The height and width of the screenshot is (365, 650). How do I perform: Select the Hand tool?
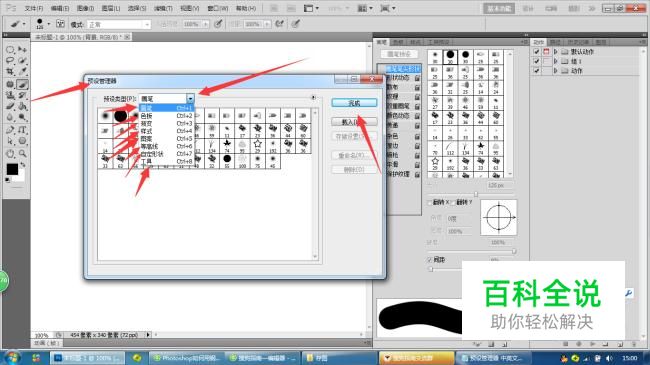pyautogui.click(x=10, y=154)
